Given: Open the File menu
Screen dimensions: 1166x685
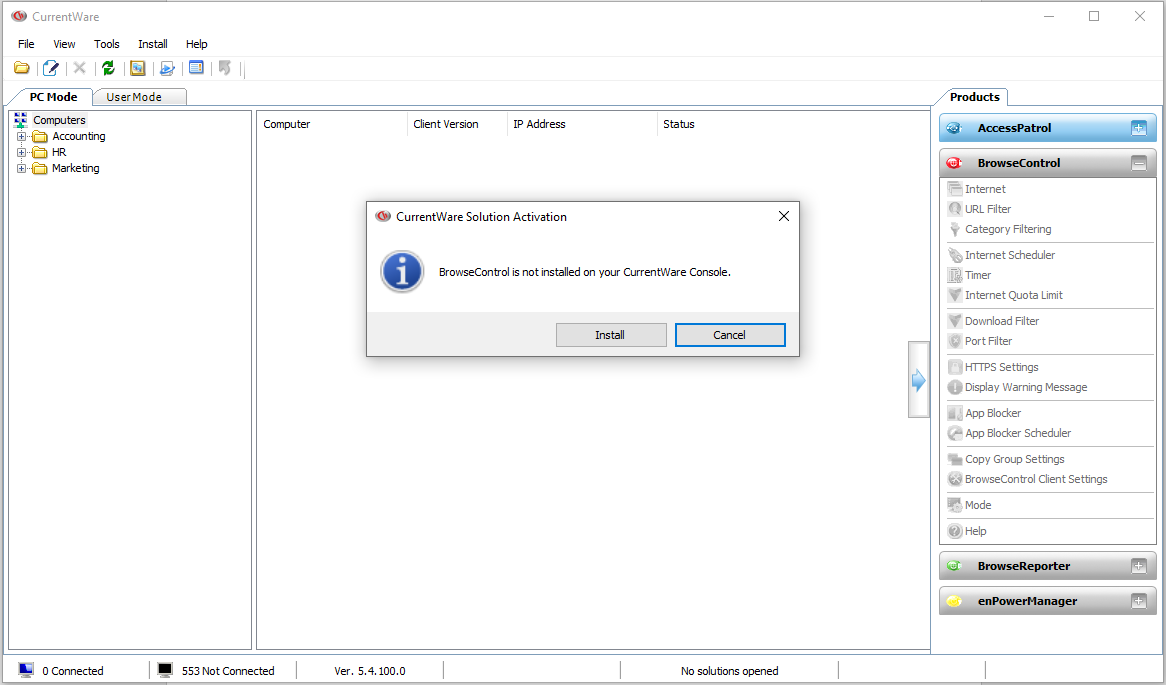Looking at the screenshot, I should pos(26,44).
